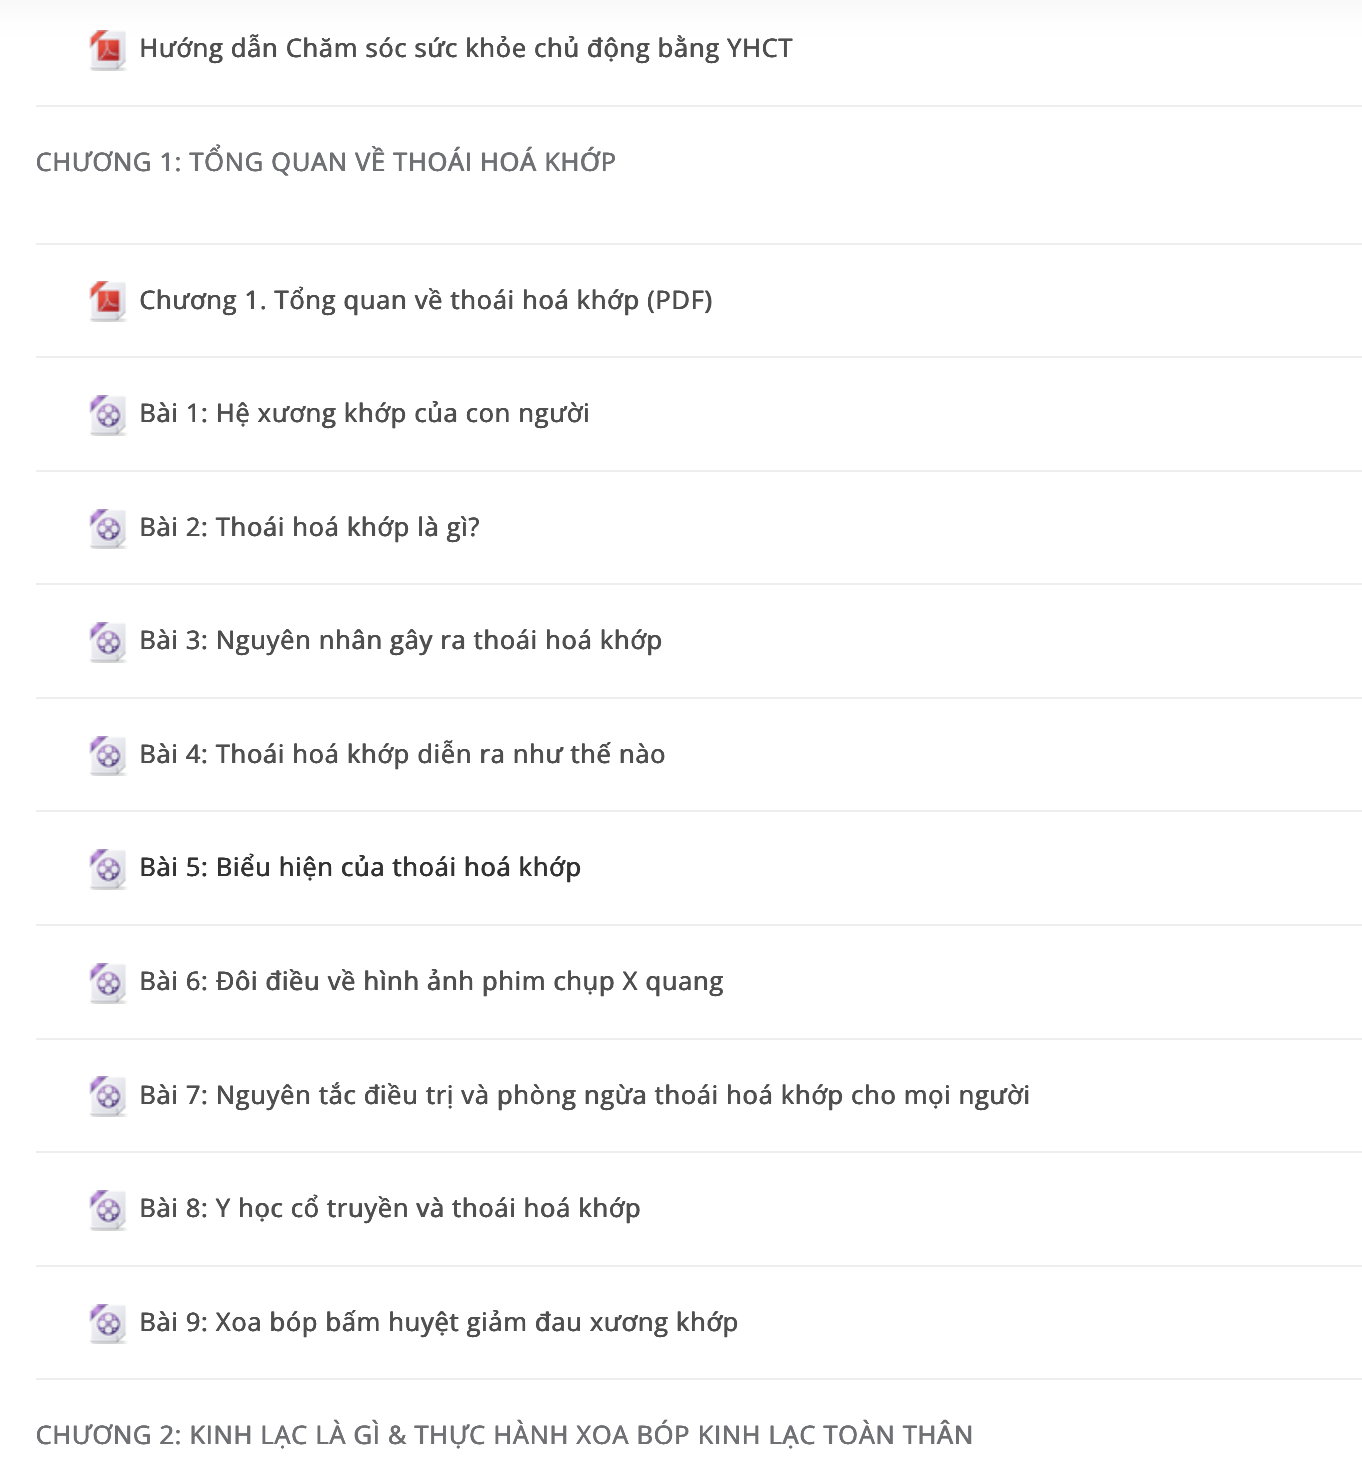Open Bài 6: Đôi điều về hình ảnh phim chụp

431,982
